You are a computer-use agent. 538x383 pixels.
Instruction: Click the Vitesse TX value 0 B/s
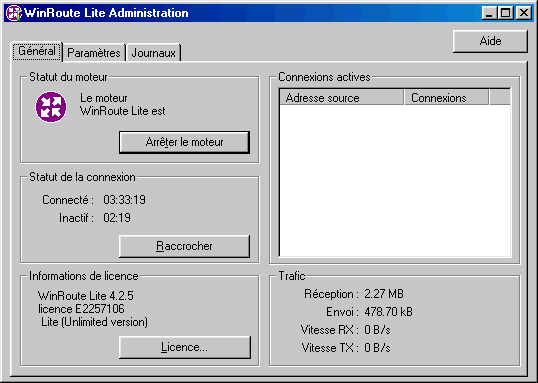[x=377, y=348]
